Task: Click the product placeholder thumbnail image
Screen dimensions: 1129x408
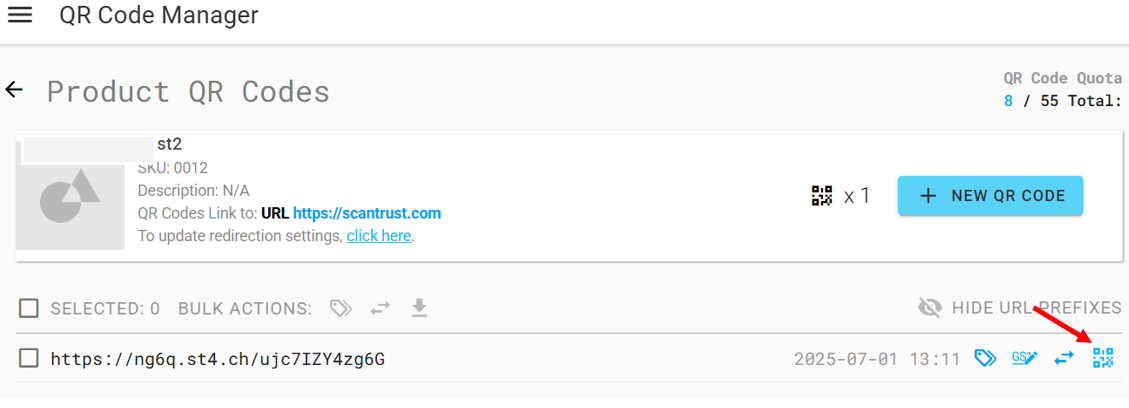Action: coord(69,195)
